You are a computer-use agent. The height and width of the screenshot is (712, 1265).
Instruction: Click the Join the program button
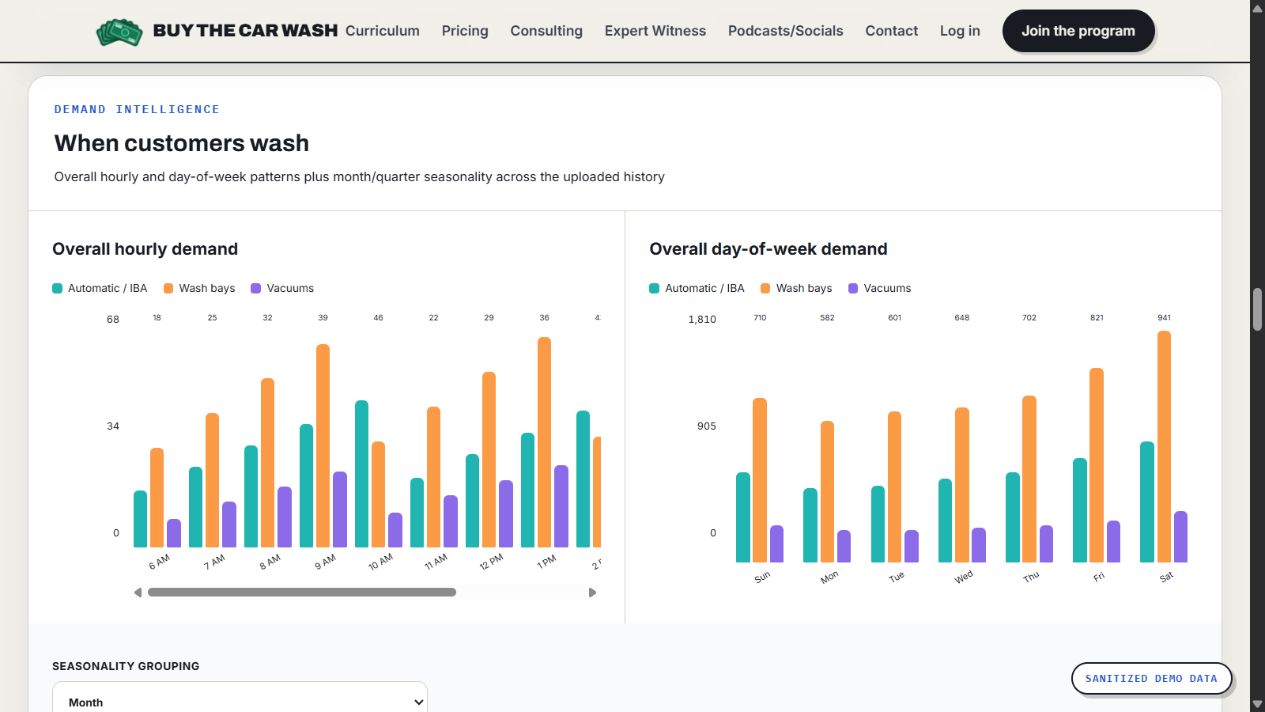1078,31
